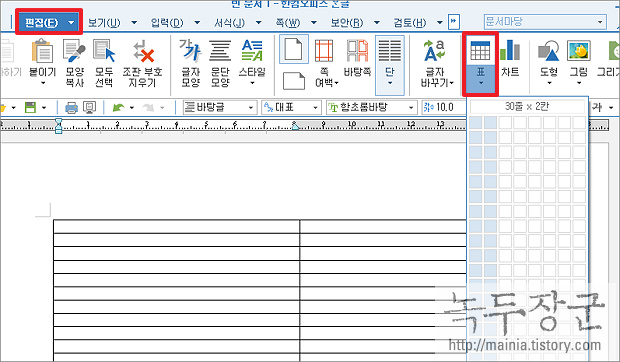
Task: Expand the 보기 menu dropdown arrow
Action: tap(134, 23)
